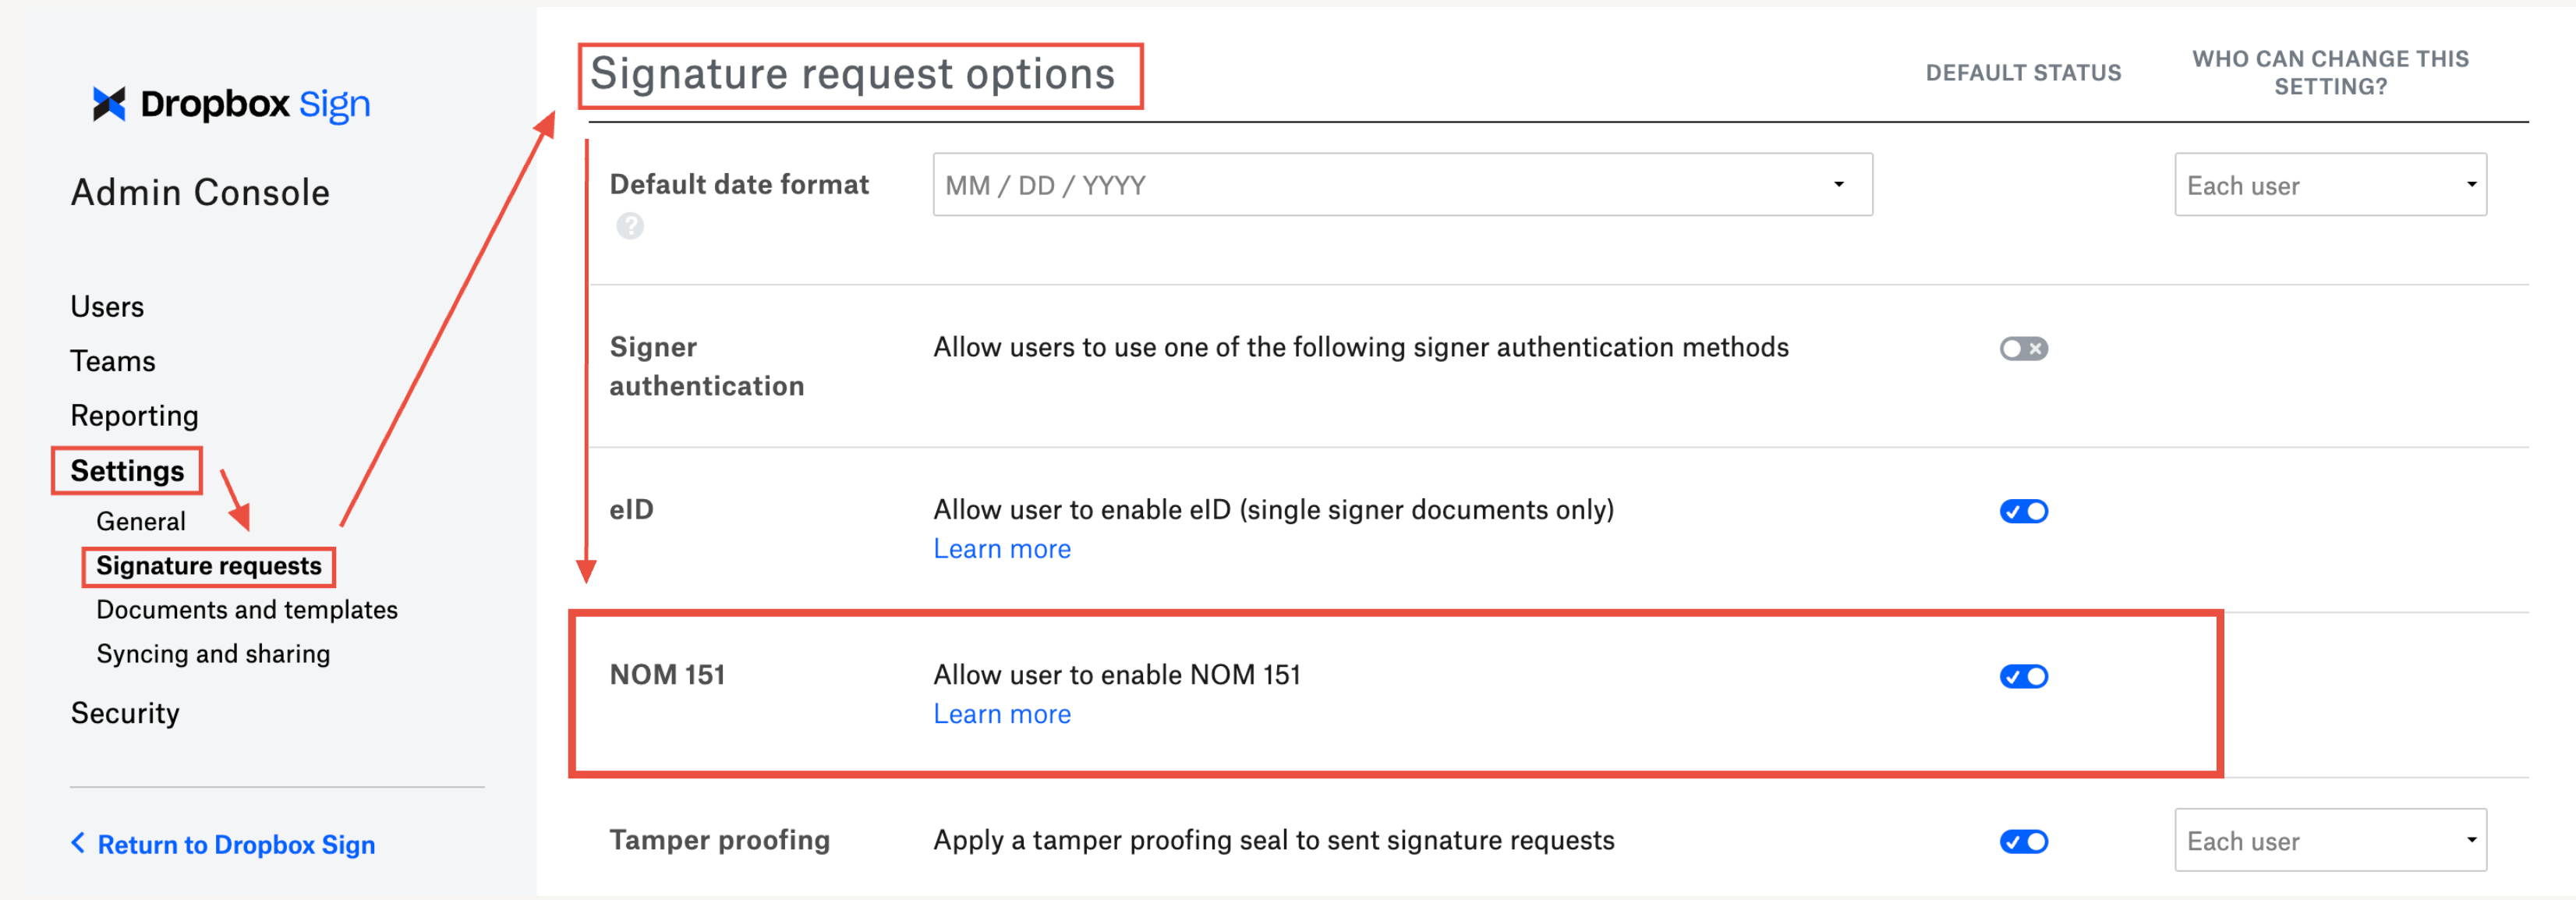Open the Each user dropdown for date format
Image resolution: width=2576 pixels, height=900 pixels.
point(2329,184)
